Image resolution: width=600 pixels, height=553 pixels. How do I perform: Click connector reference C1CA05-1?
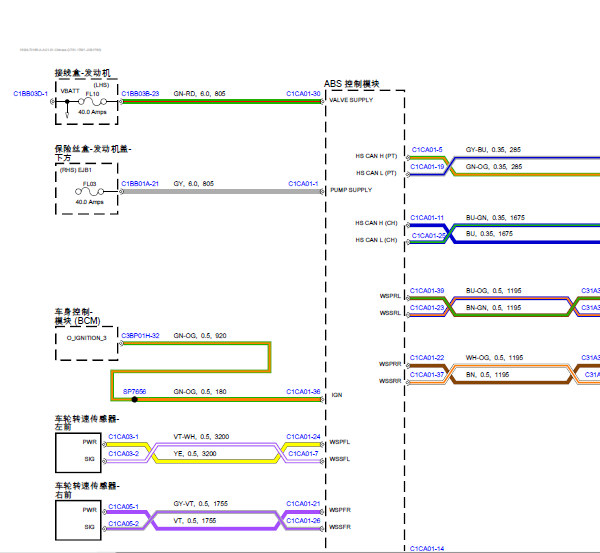124,507
